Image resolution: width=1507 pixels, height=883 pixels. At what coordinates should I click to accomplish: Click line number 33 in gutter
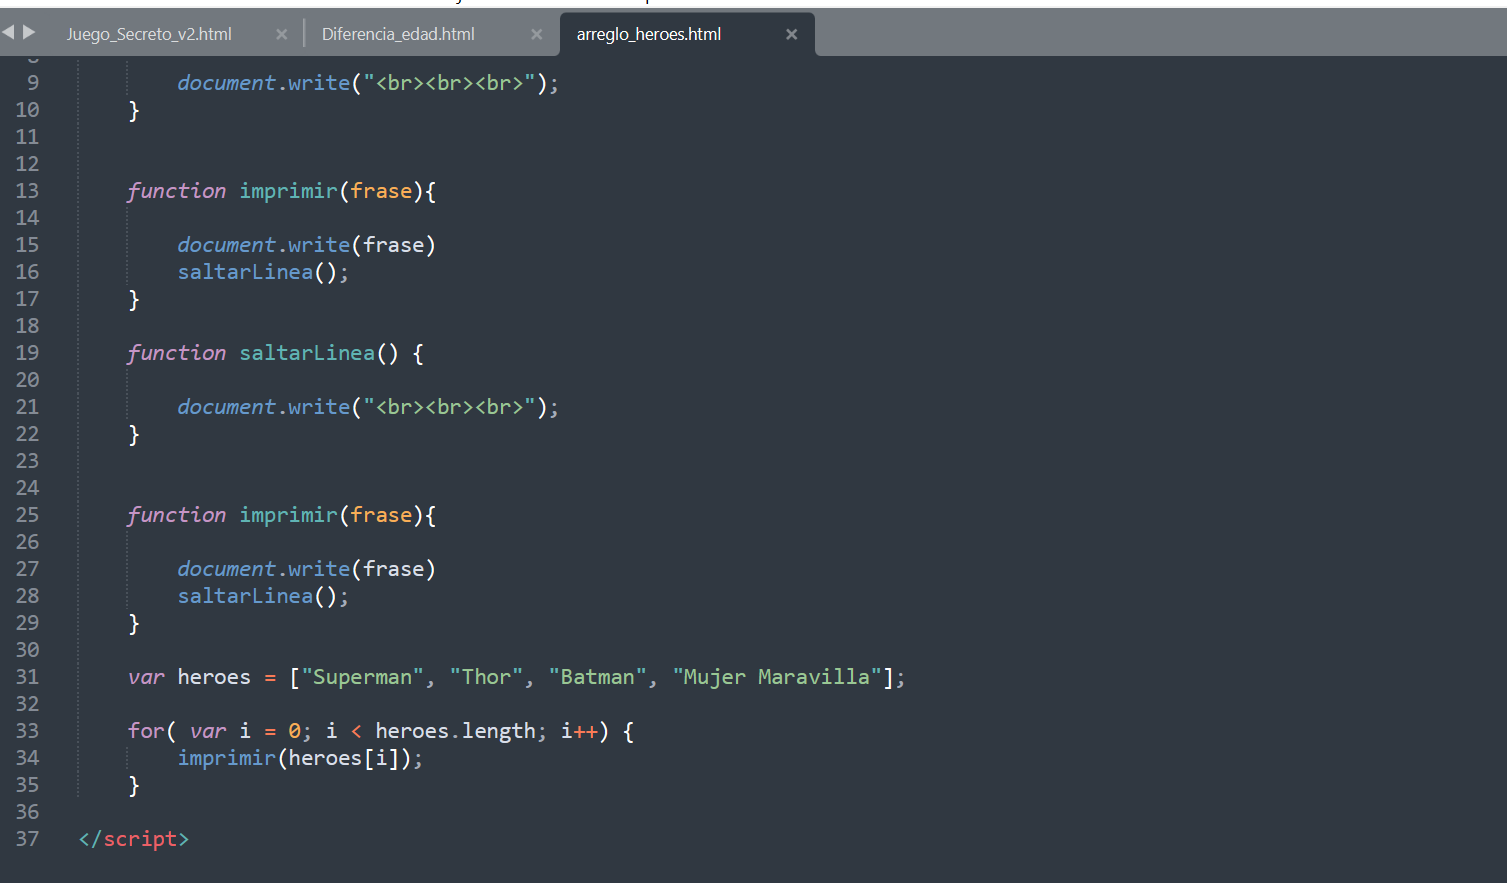pos(27,731)
